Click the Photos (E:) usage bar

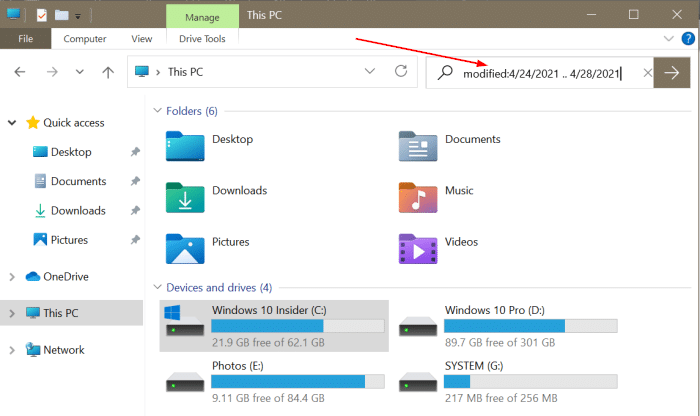[x=298, y=382]
